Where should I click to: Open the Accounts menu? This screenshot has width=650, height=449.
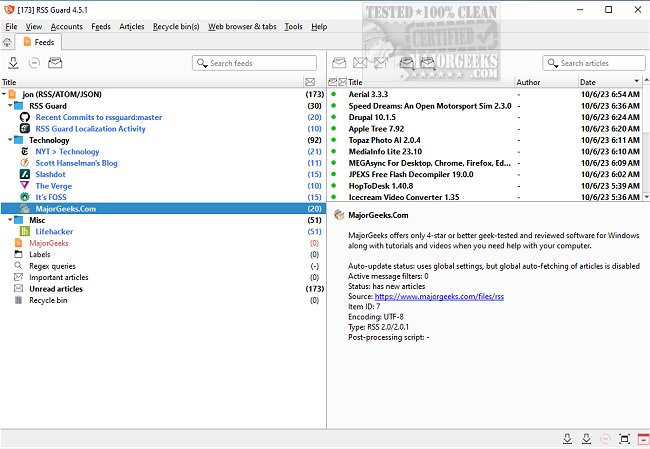(66, 27)
